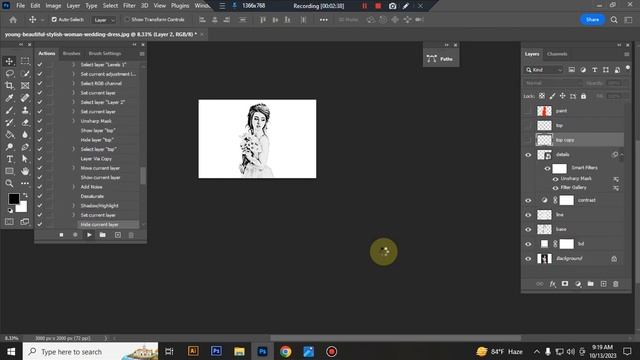Select the Eyedropper tool
Viewport: 640px width, 360px height.
pos(9,98)
